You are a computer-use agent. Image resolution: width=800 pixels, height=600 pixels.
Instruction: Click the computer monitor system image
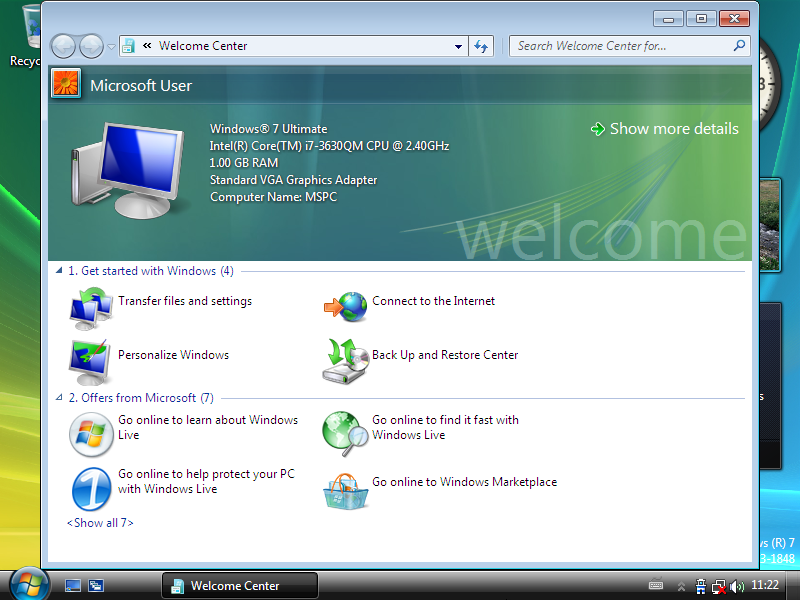[128, 170]
